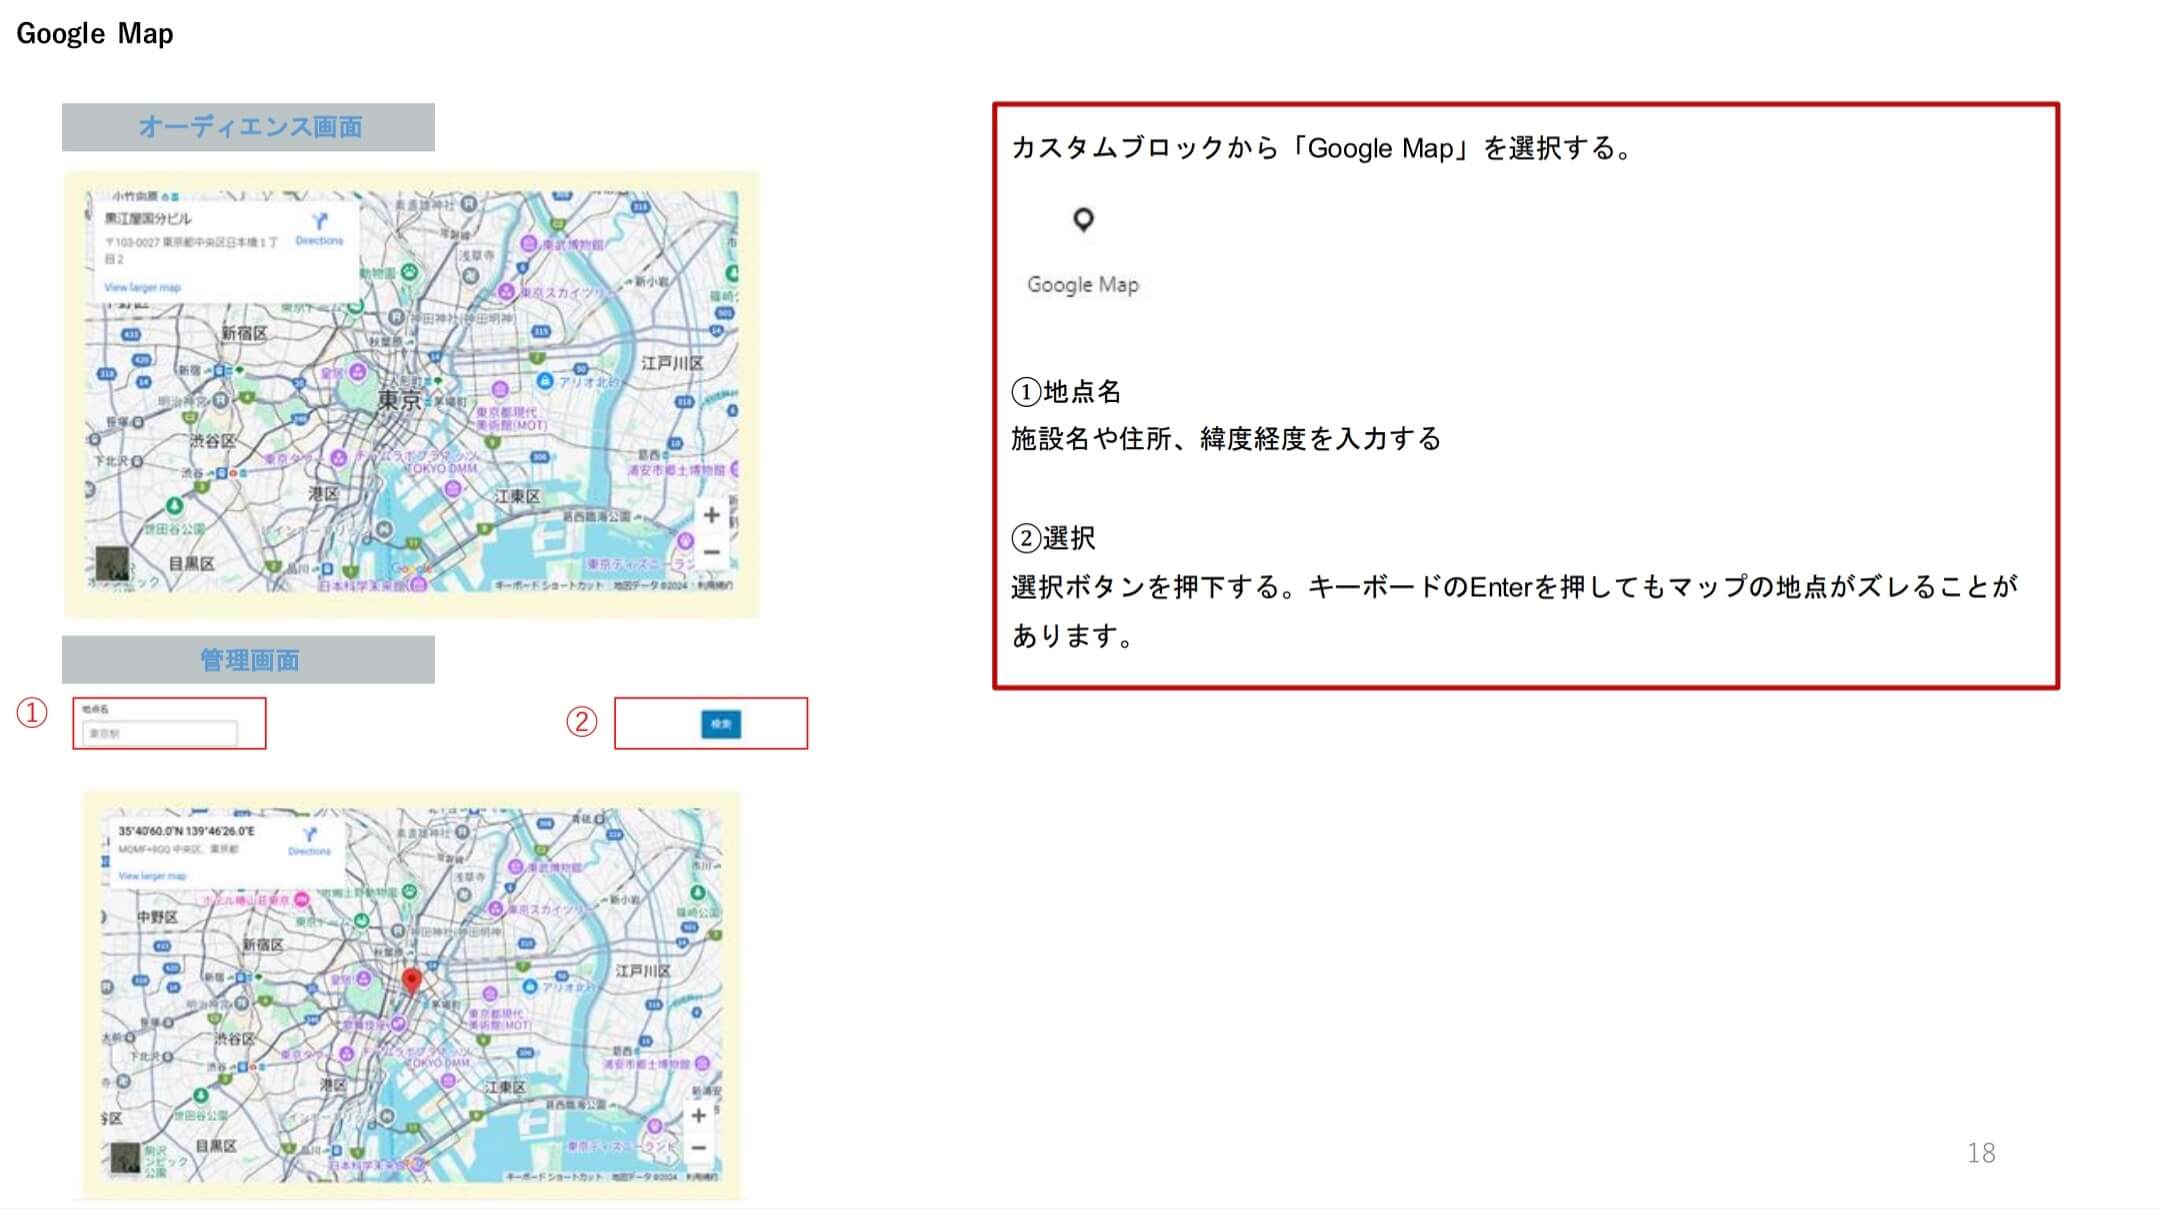2160x1209 pixels.
Task: Click アリオ北砂 marker on admin map
Action: pos(531,987)
